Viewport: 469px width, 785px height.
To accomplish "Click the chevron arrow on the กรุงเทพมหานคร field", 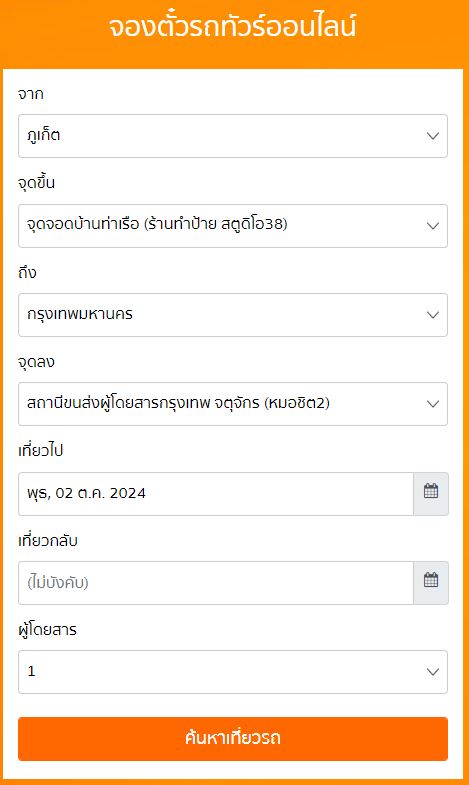I will coord(432,315).
